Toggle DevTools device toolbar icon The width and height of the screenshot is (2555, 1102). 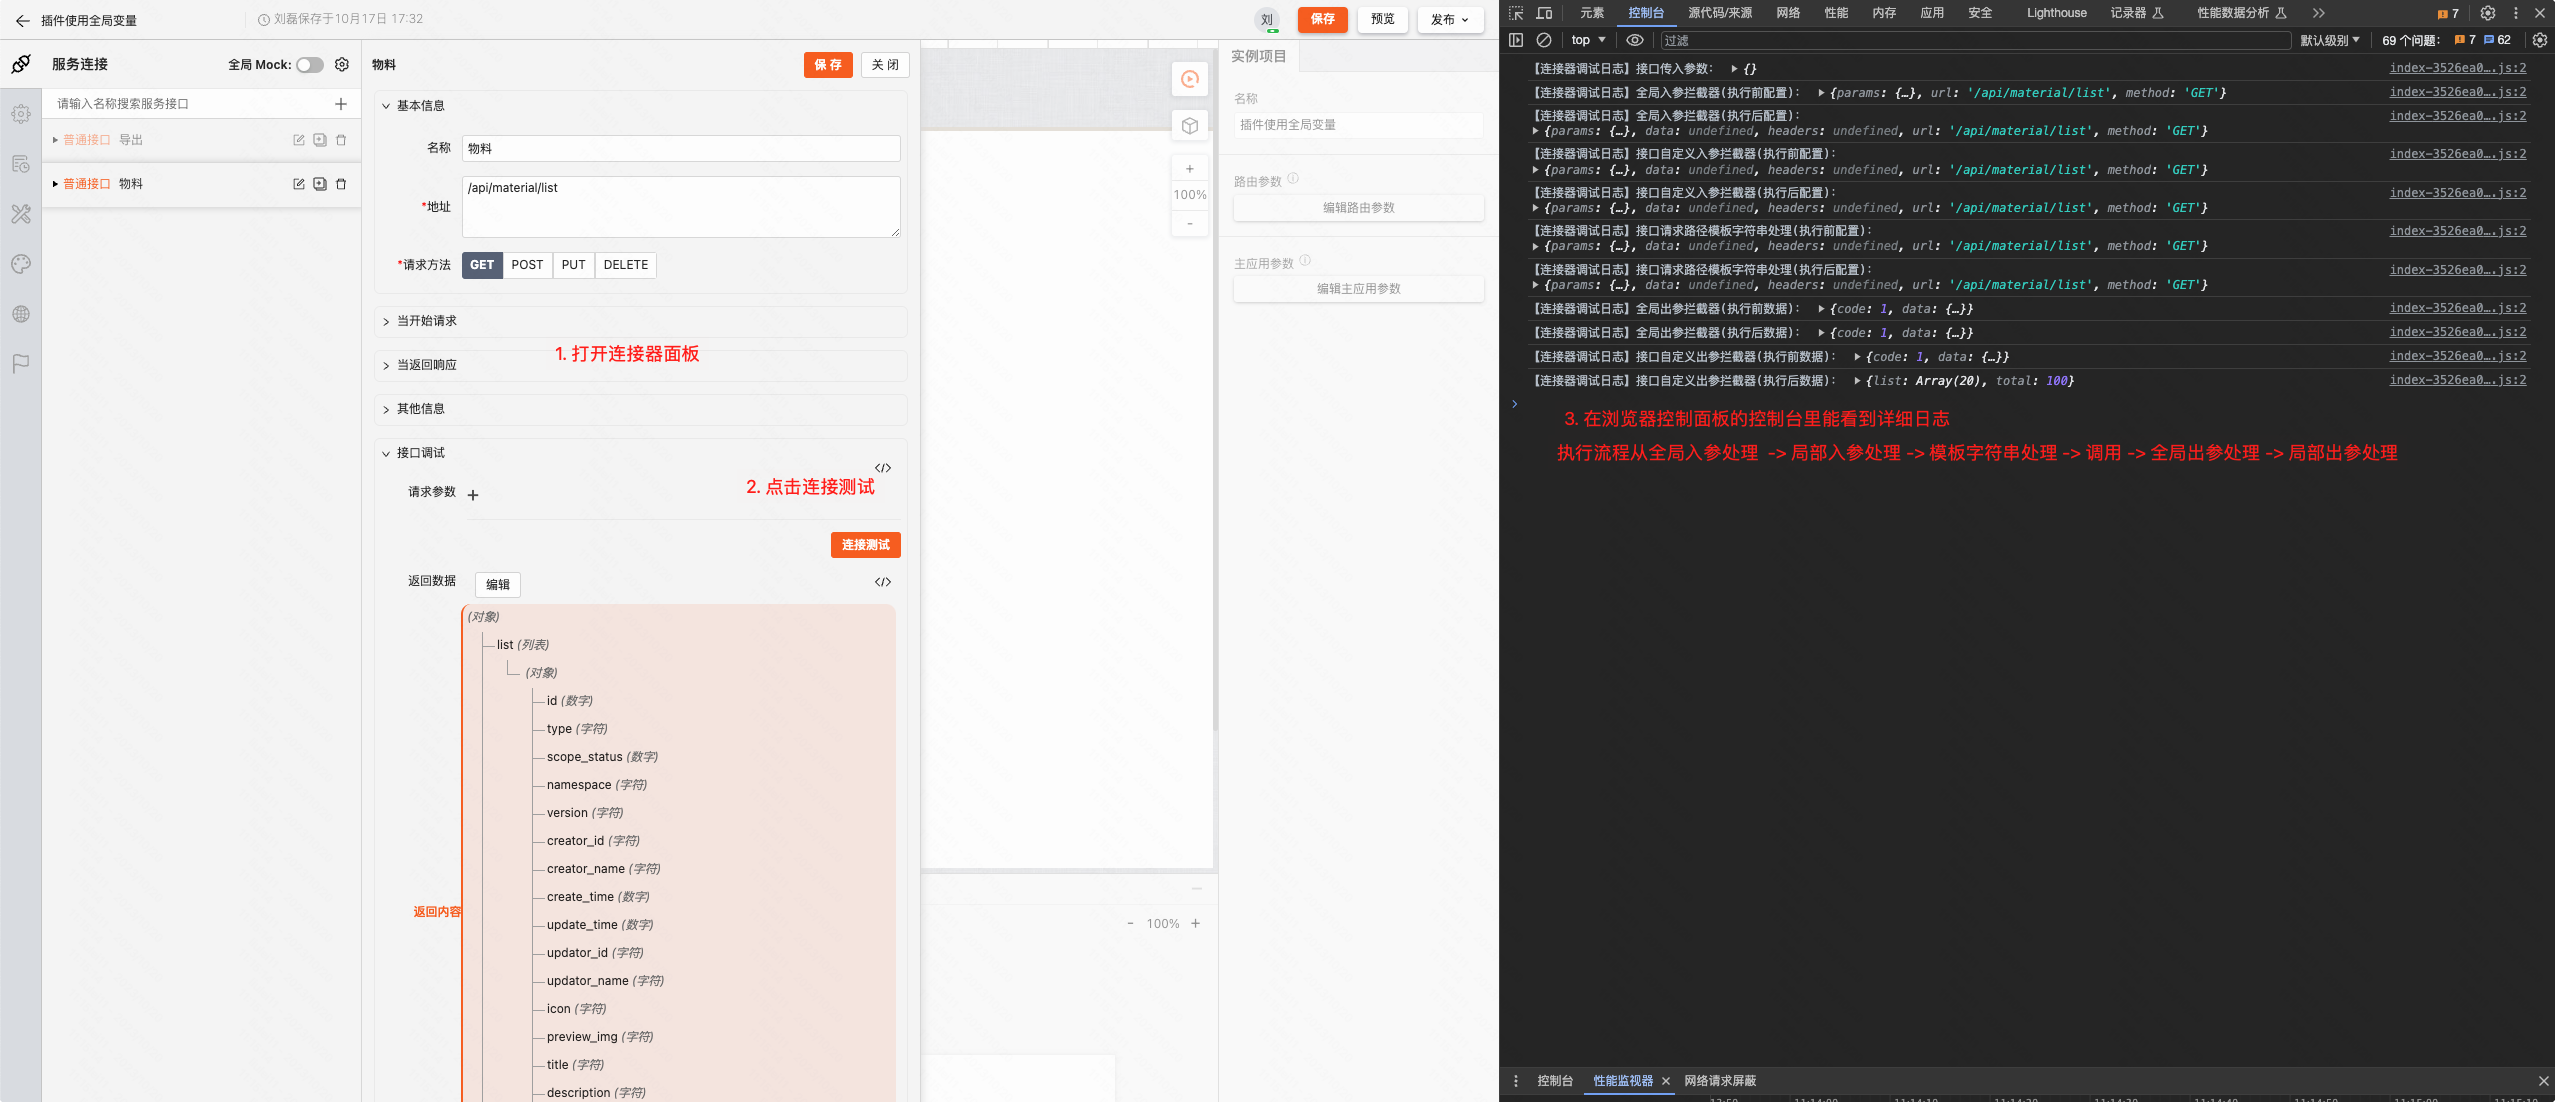pos(1544,13)
